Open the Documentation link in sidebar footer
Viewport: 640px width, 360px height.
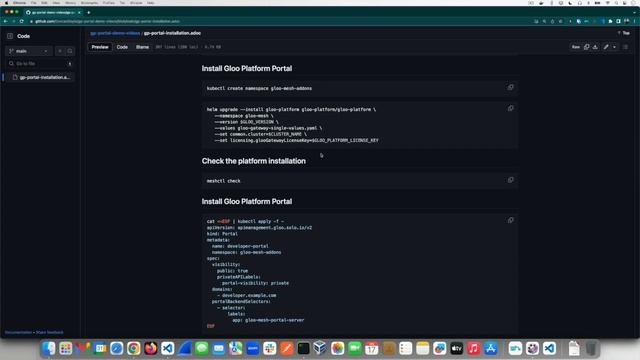[x=18, y=332]
